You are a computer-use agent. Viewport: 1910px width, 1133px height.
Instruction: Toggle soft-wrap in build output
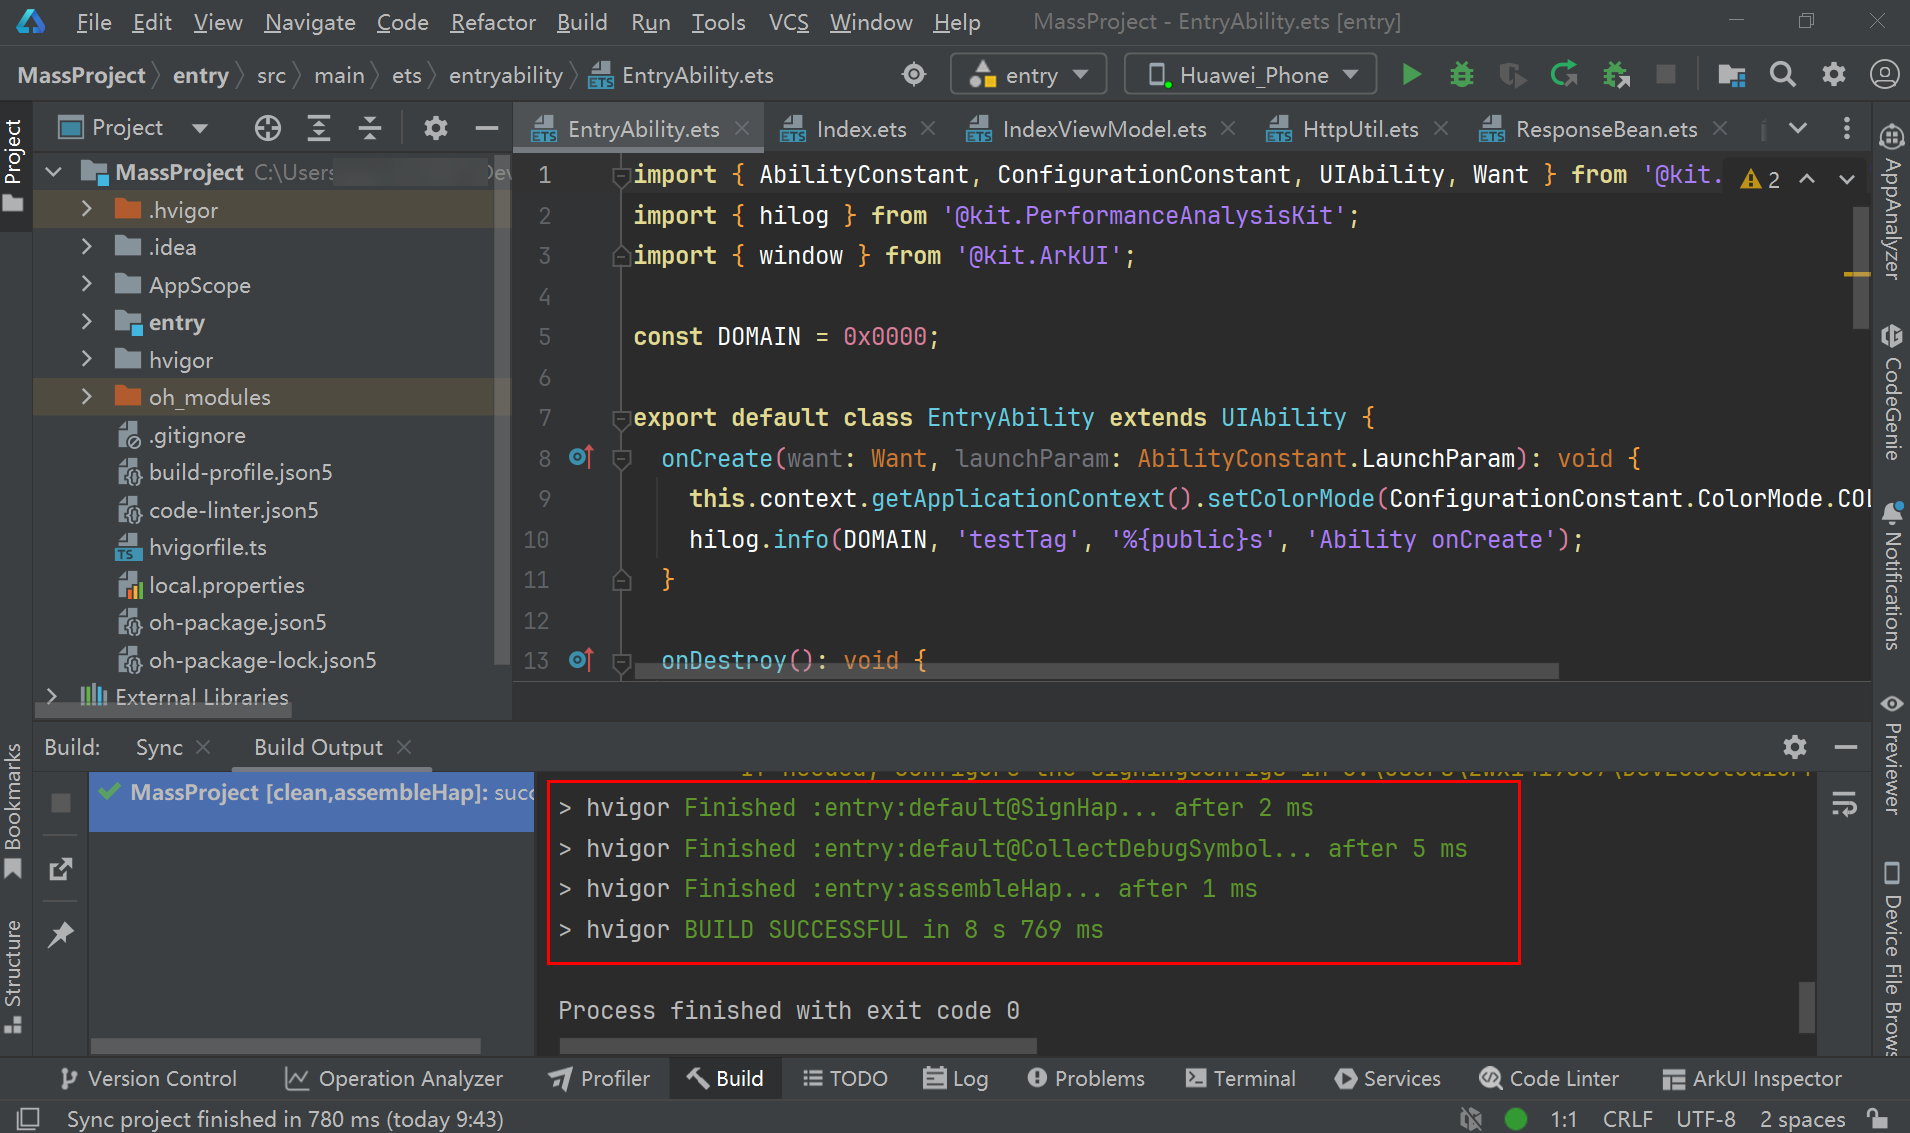[1844, 804]
